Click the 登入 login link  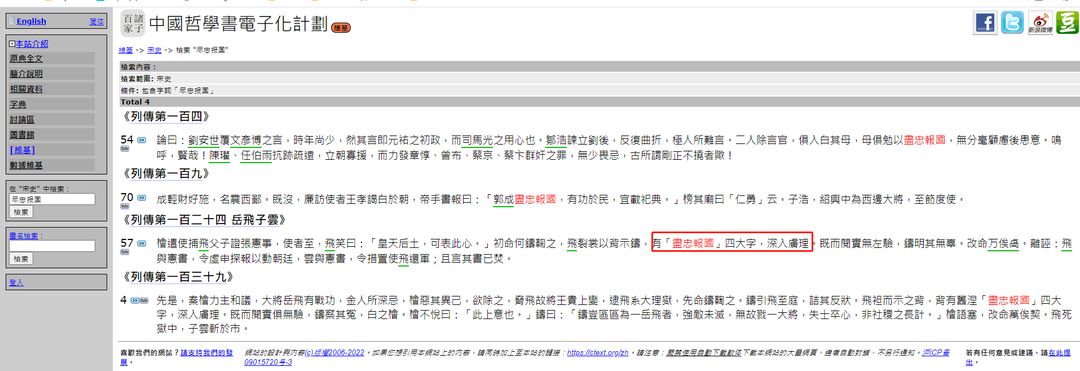pyautogui.click(x=17, y=282)
